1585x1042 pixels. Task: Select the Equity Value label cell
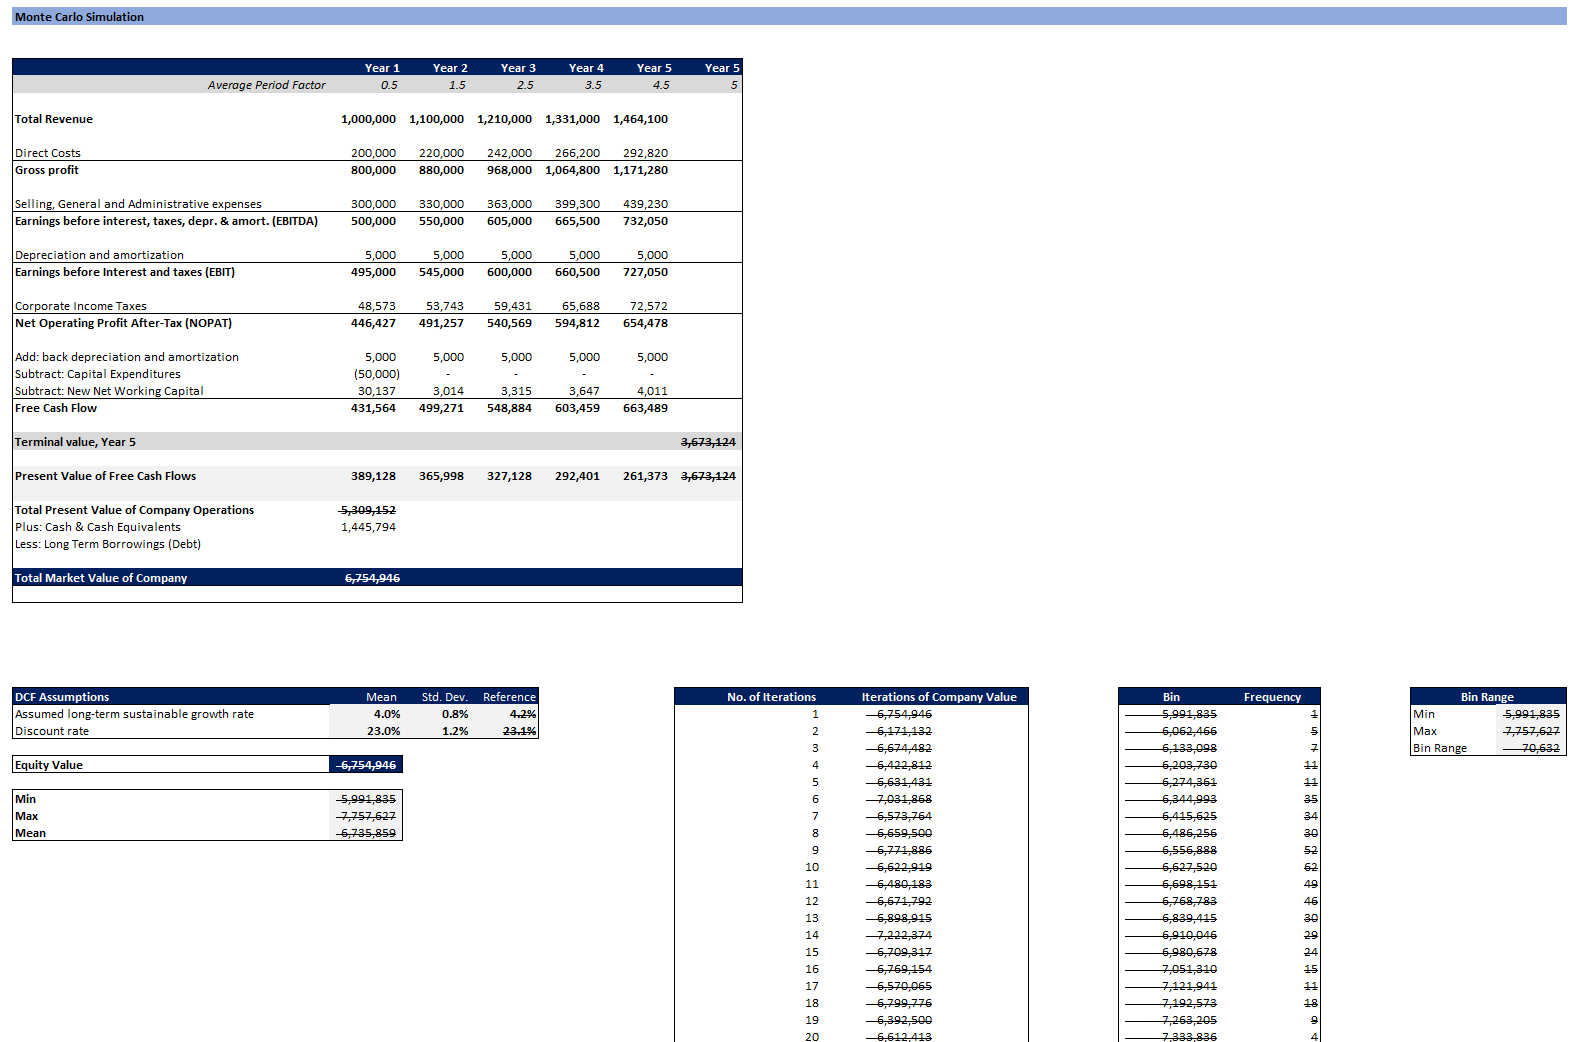pyautogui.click(x=49, y=765)
